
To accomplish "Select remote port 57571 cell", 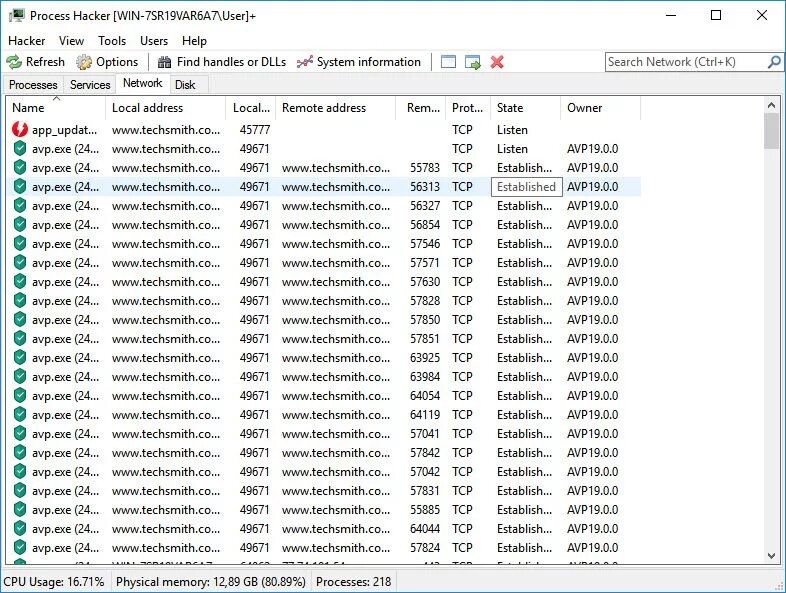I will [x=425, y=263].
